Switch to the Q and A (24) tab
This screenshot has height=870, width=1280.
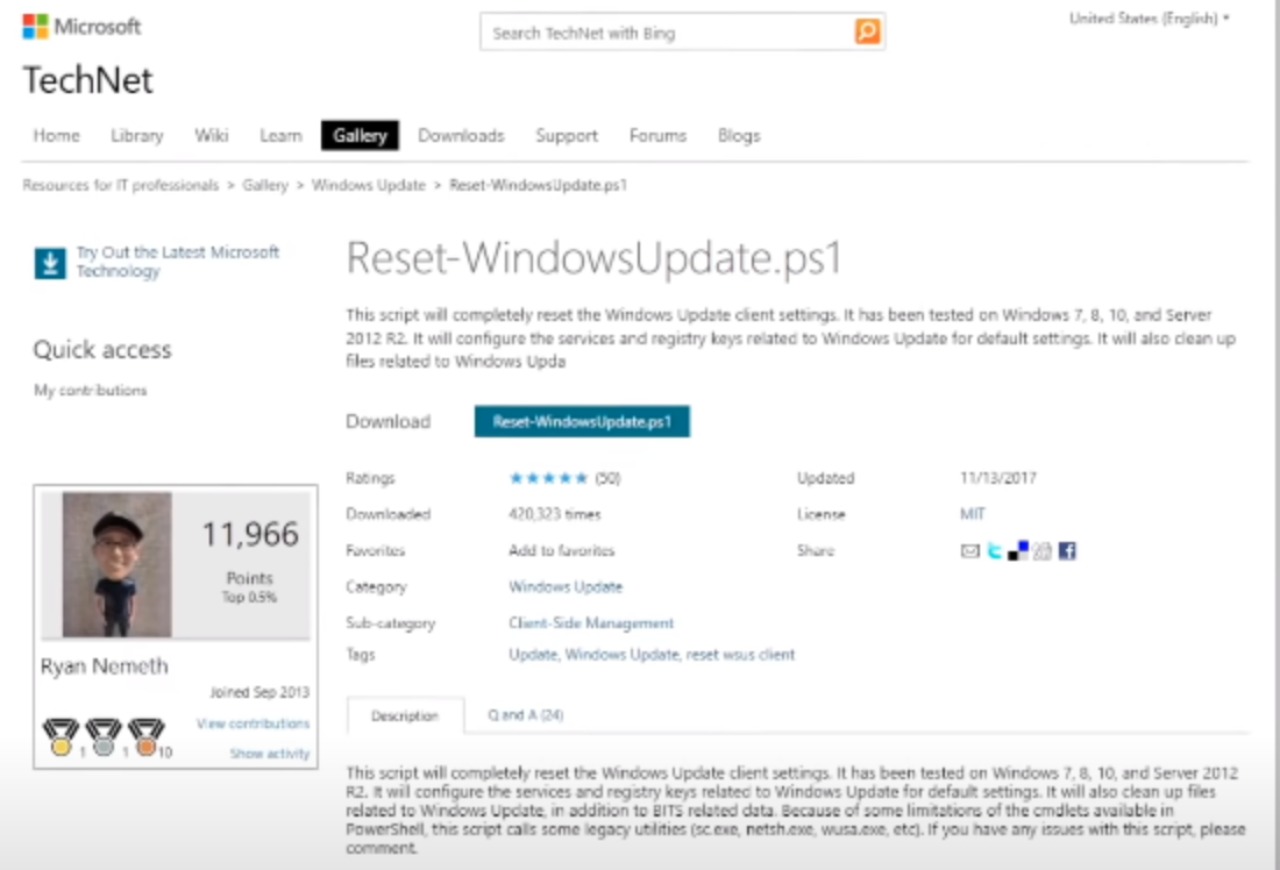pyautogui.click(x=525, y=715)
